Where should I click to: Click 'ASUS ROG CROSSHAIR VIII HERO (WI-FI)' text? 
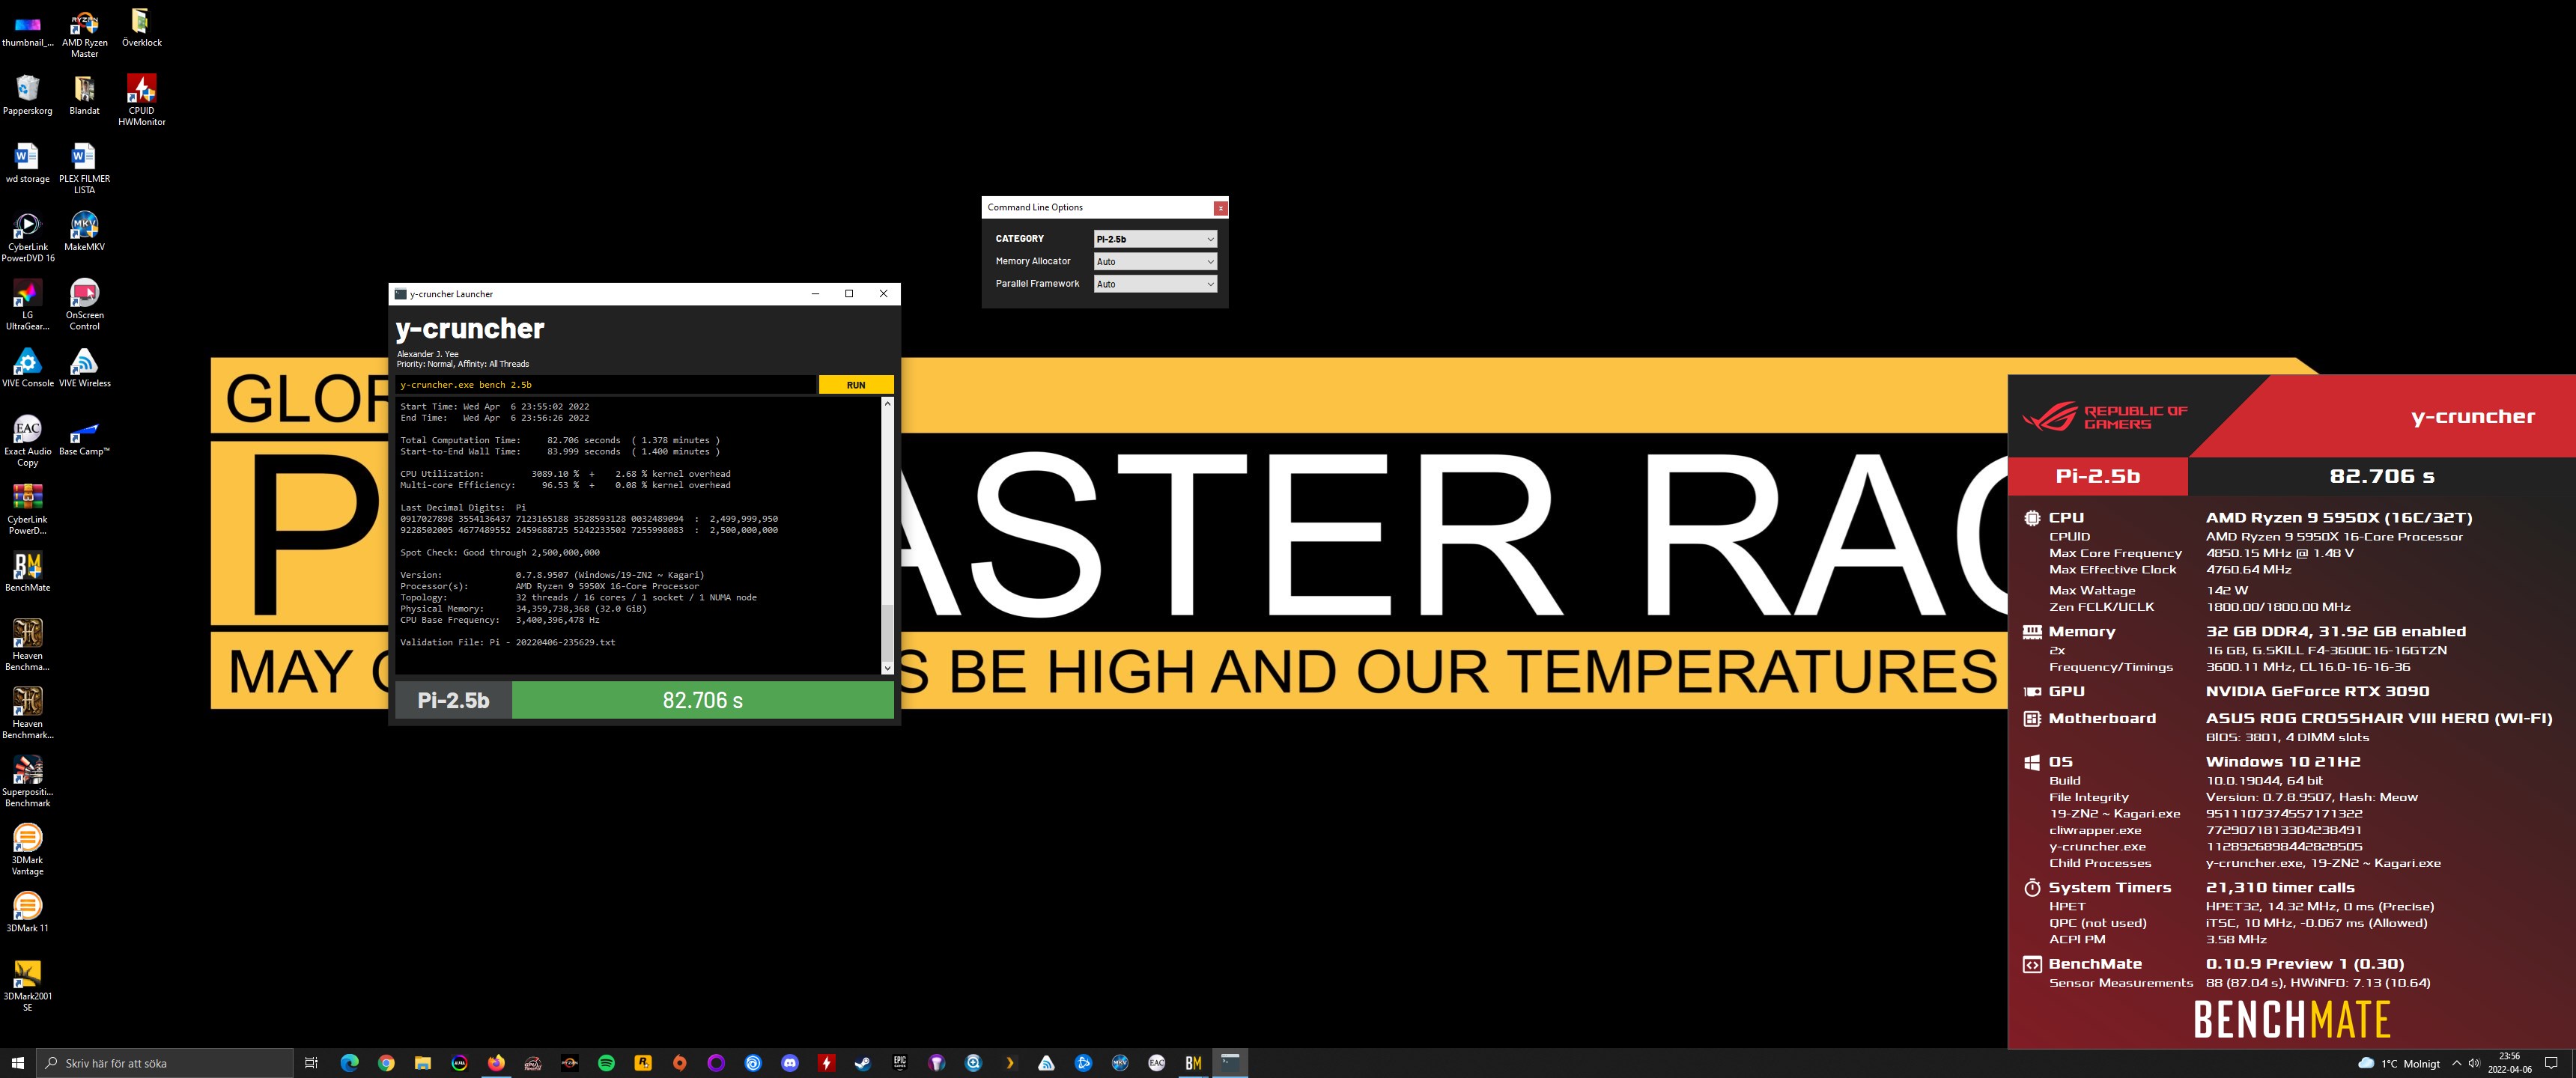[x=2379, y=718]
